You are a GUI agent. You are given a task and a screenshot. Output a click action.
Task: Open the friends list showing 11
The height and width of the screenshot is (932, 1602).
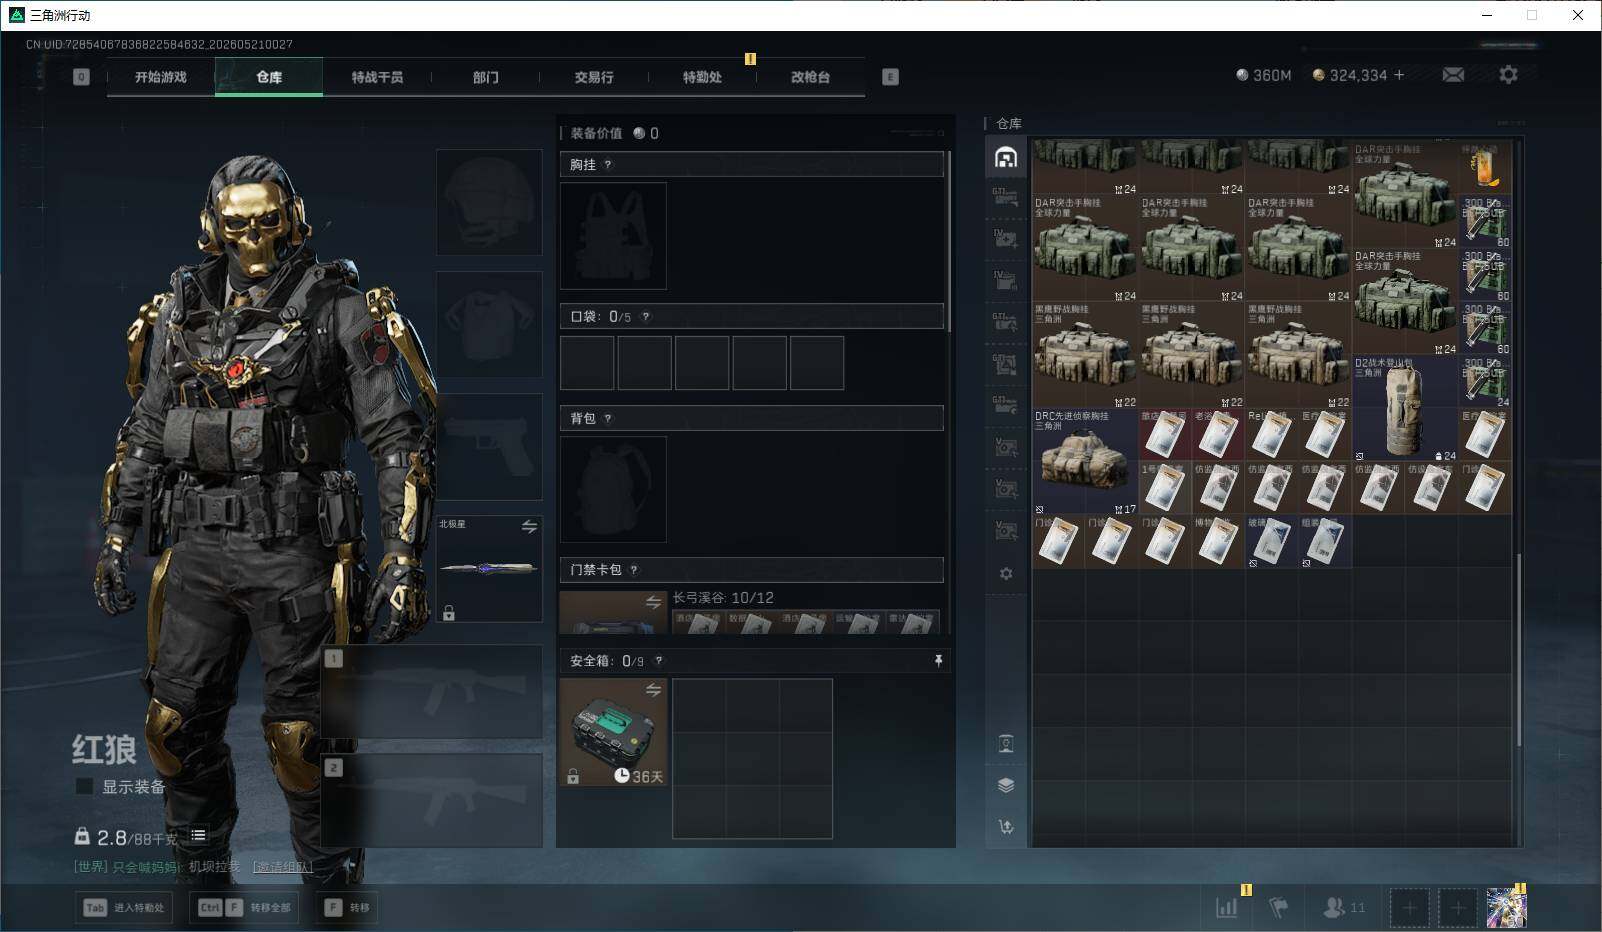[1343, 907]
